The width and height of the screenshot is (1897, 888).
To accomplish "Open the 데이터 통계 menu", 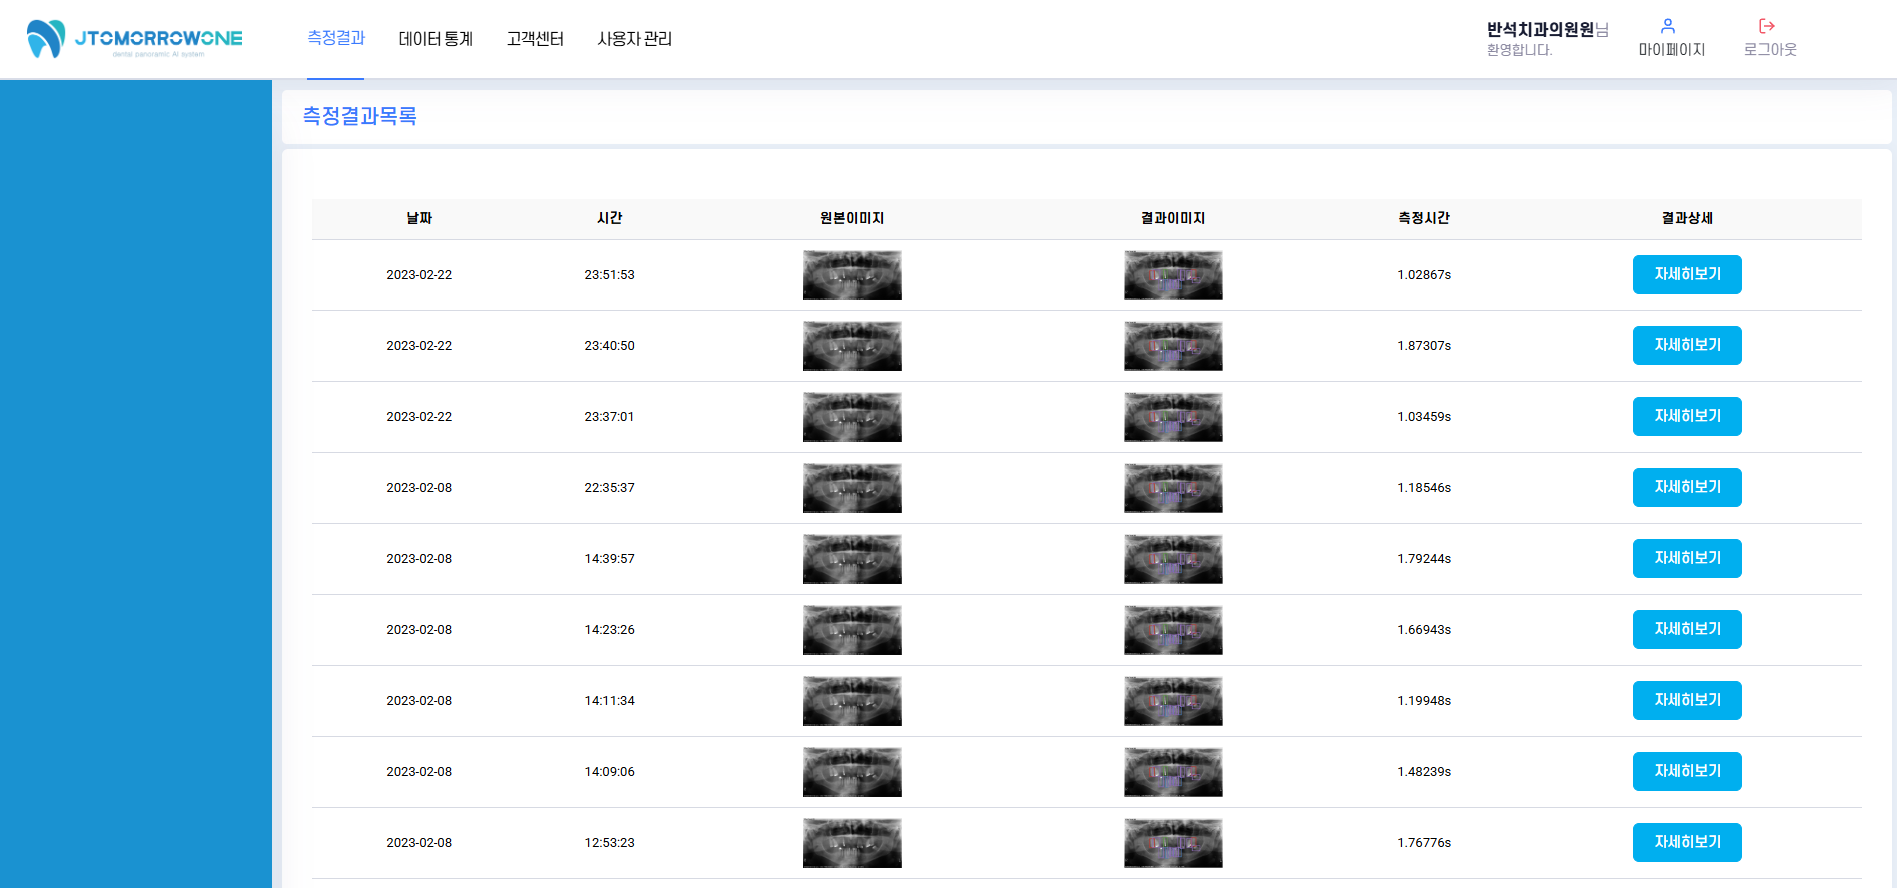I will coord(435,39).
